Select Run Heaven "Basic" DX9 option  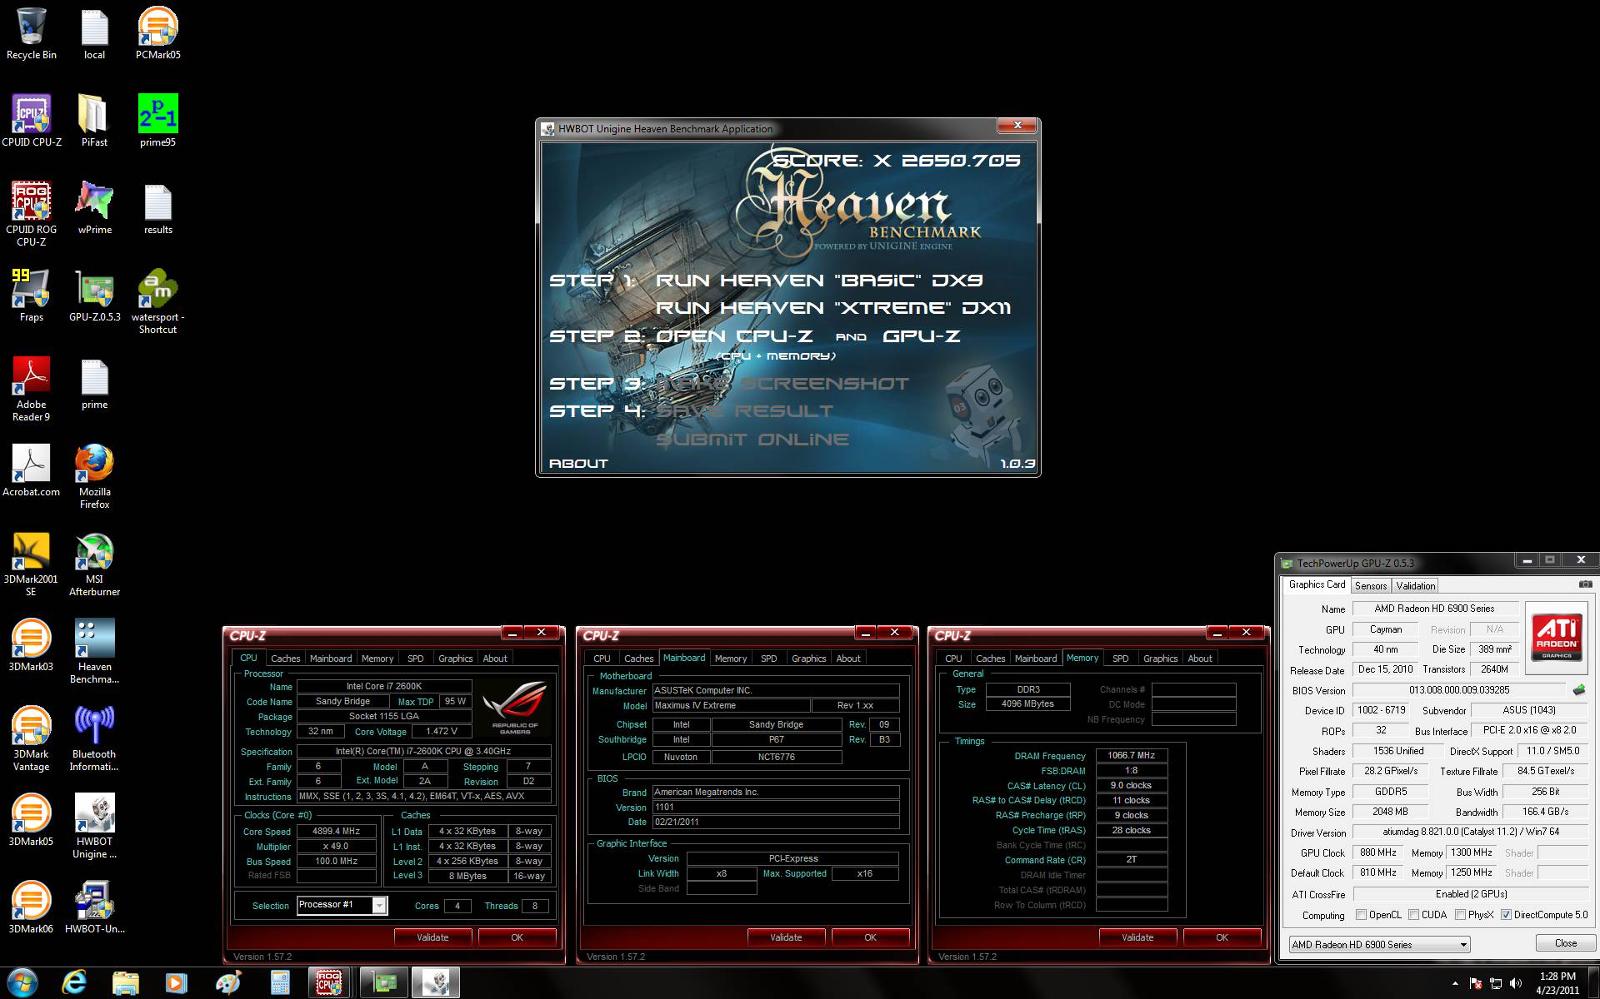click(819, 281)
